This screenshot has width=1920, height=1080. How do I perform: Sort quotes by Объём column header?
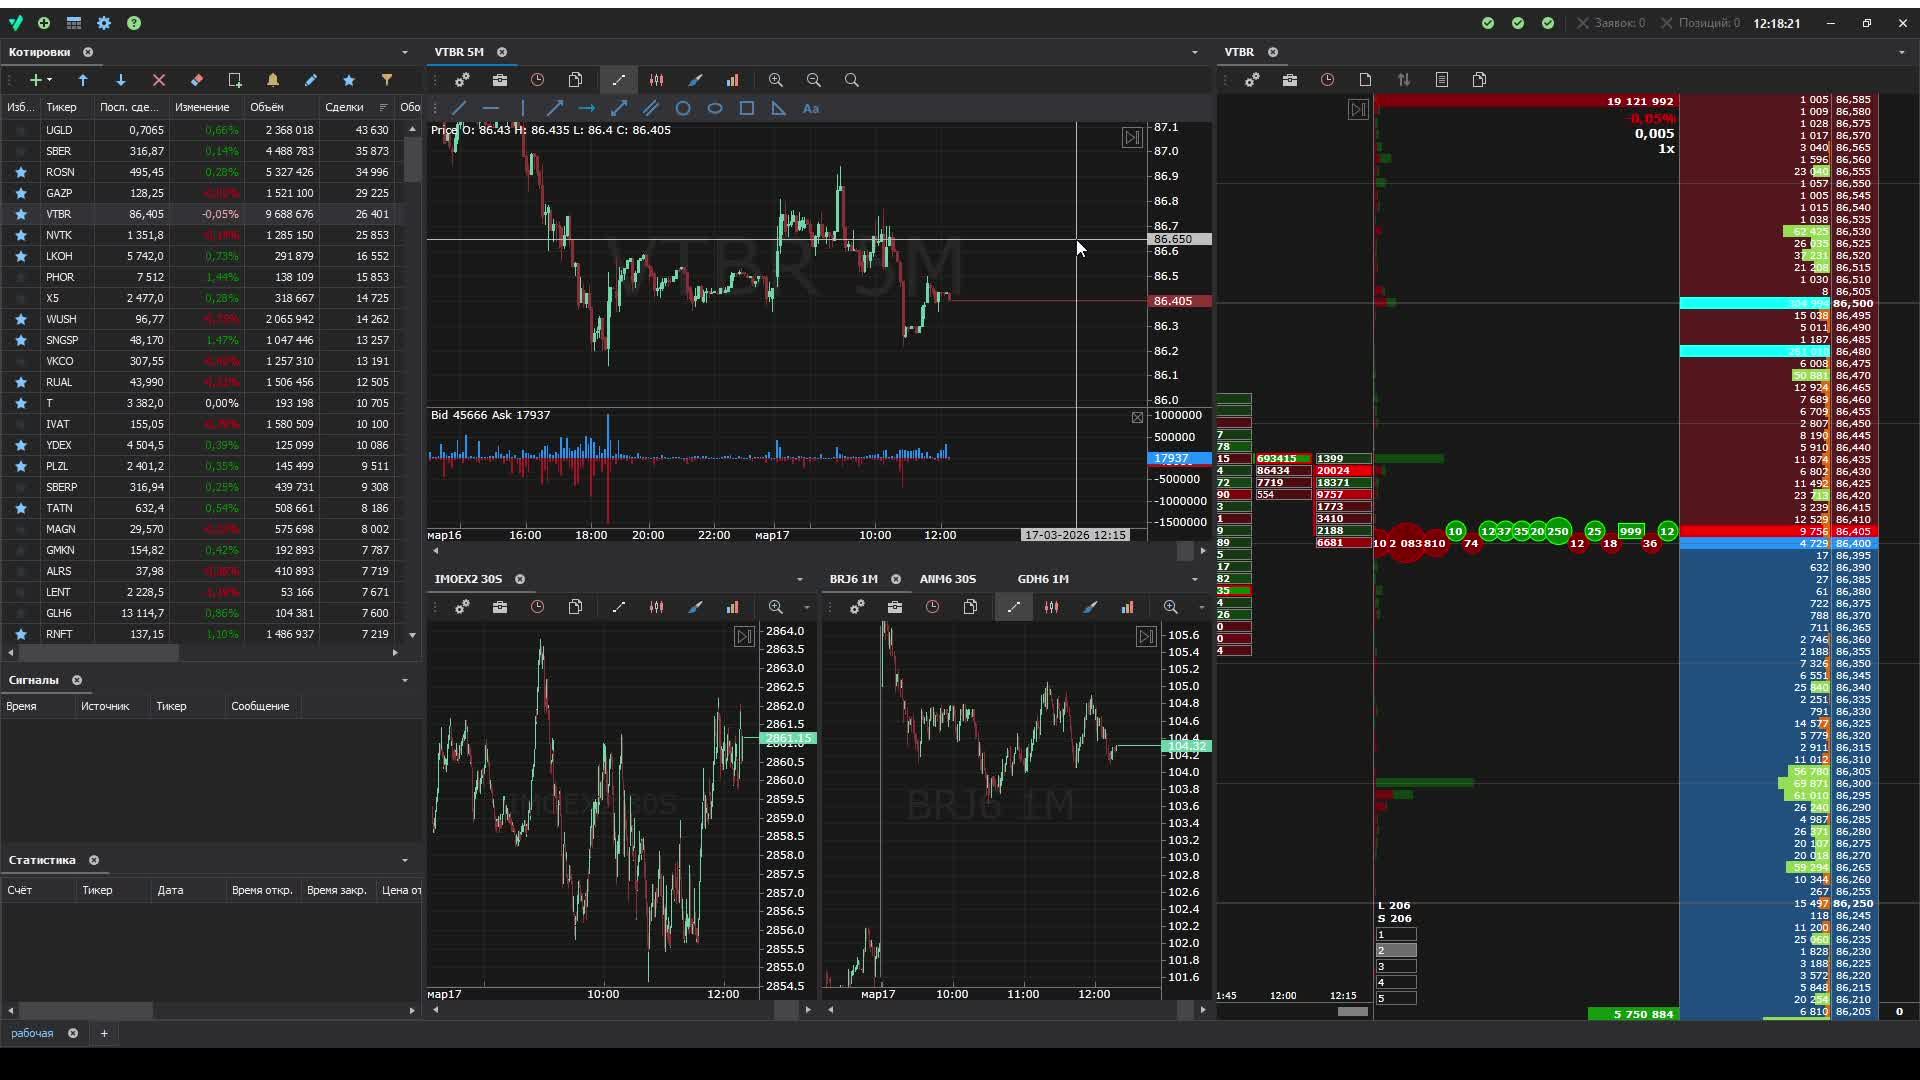267,107
